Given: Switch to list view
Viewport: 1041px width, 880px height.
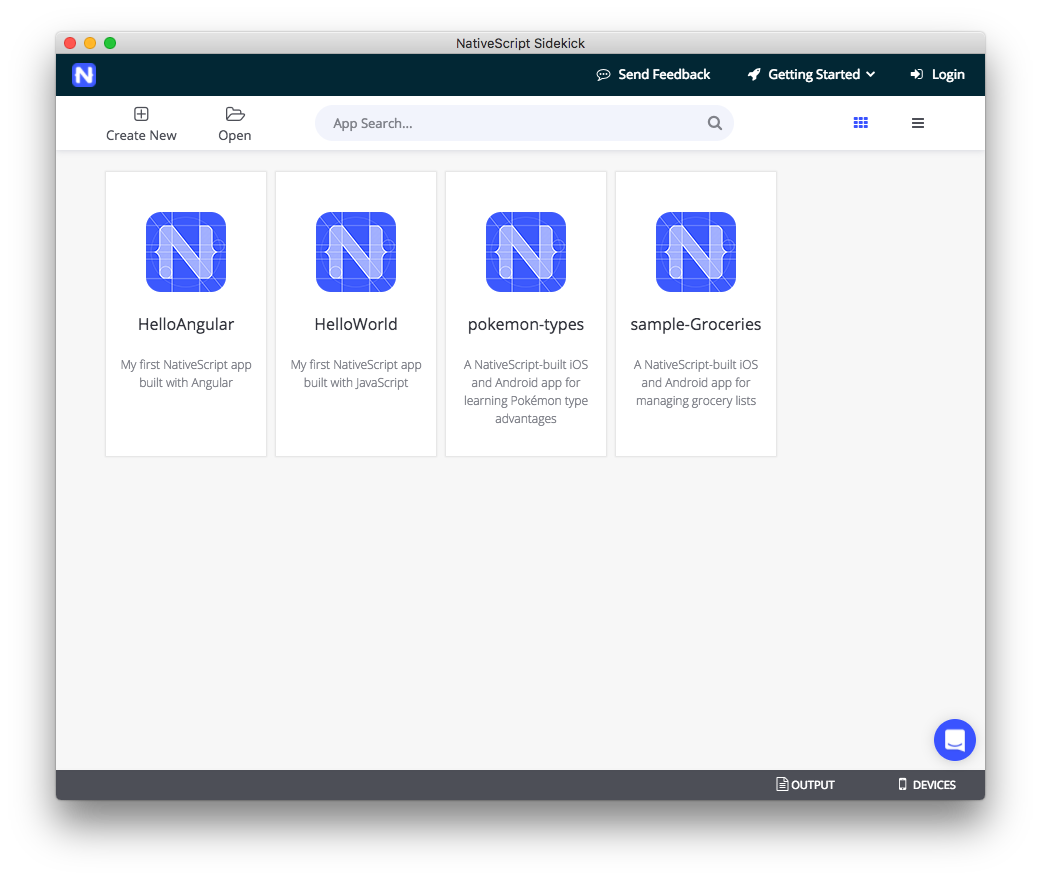Looking at the screenshot, I should click(917, 123).
